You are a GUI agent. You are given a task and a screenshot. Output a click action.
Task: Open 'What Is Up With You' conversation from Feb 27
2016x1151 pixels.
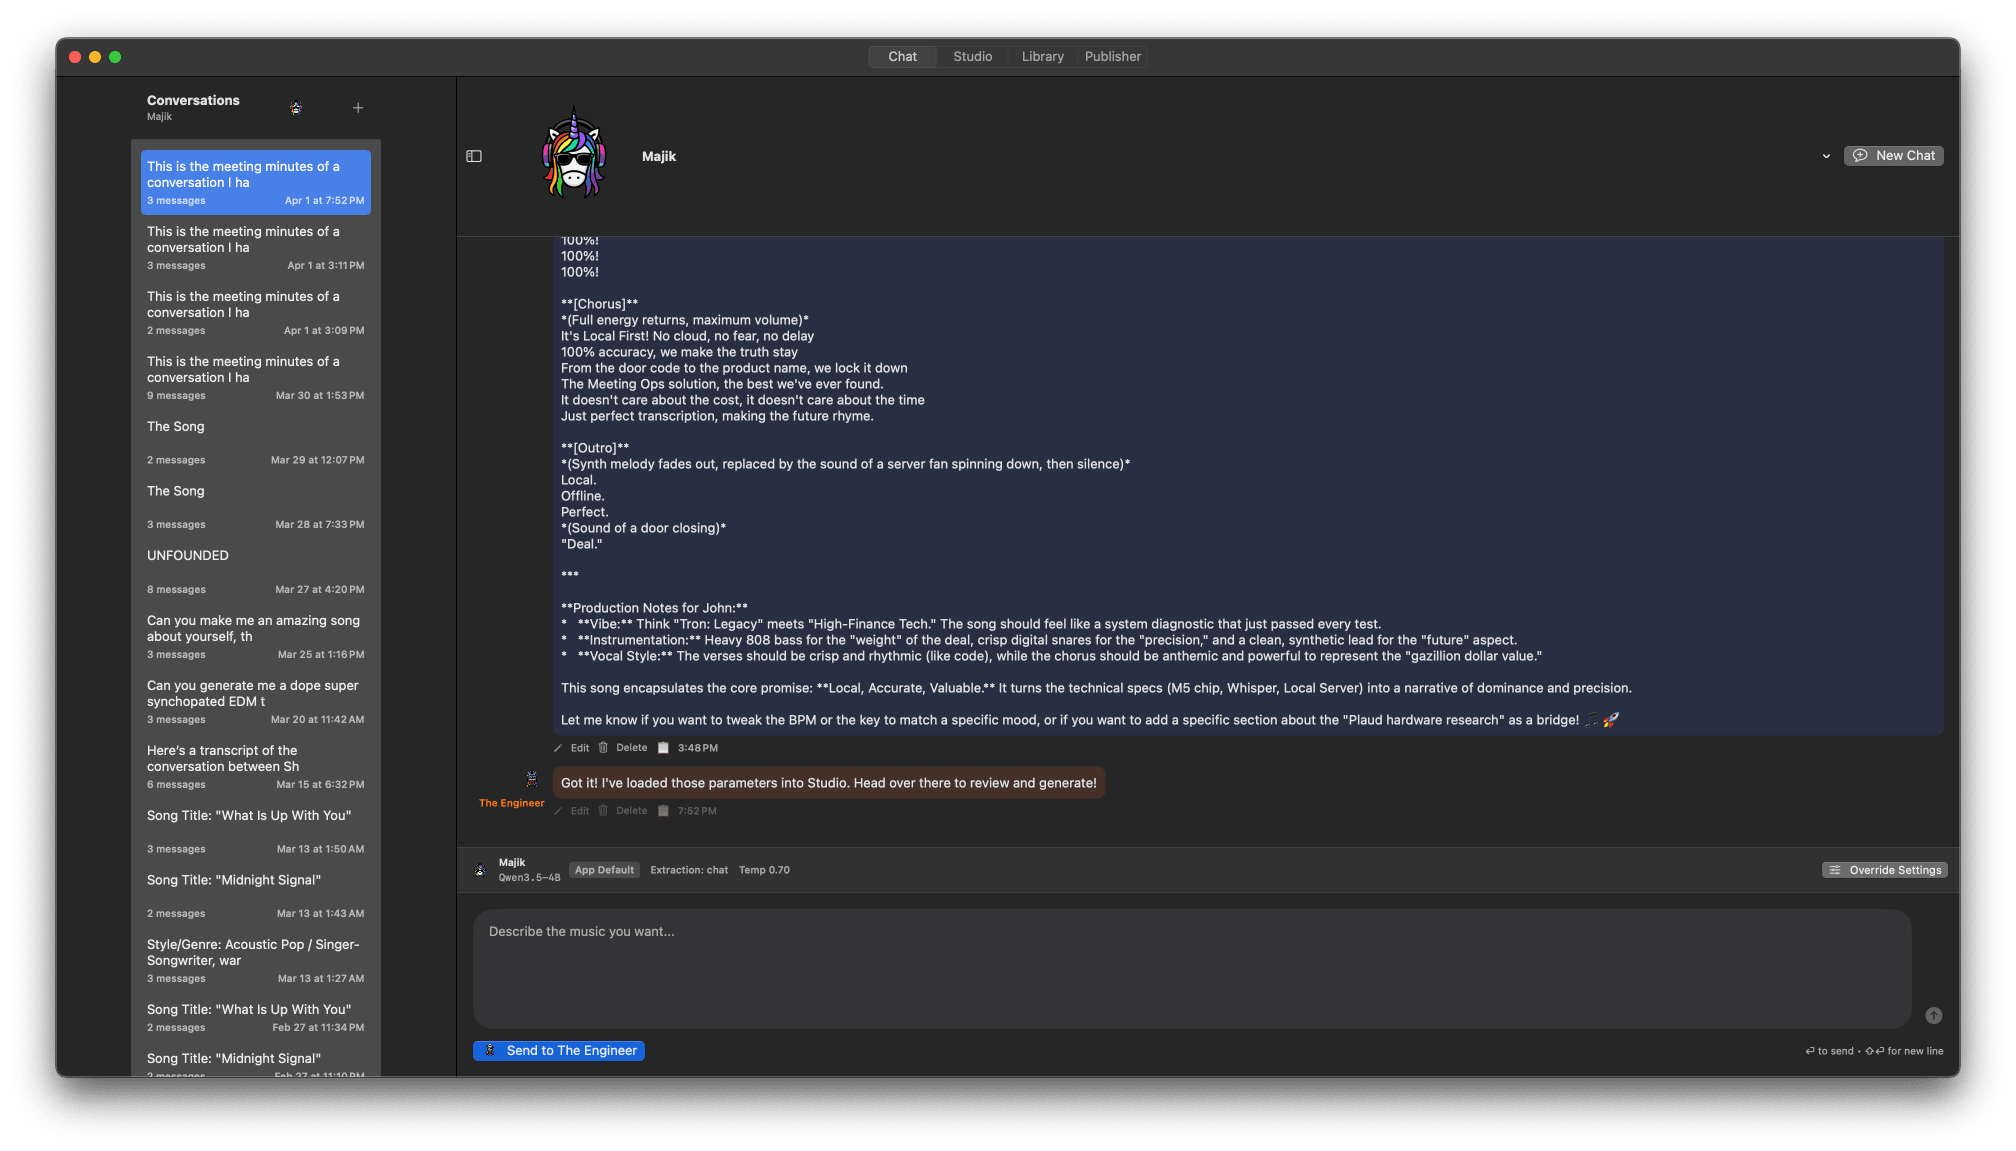tap(256, 1017)
